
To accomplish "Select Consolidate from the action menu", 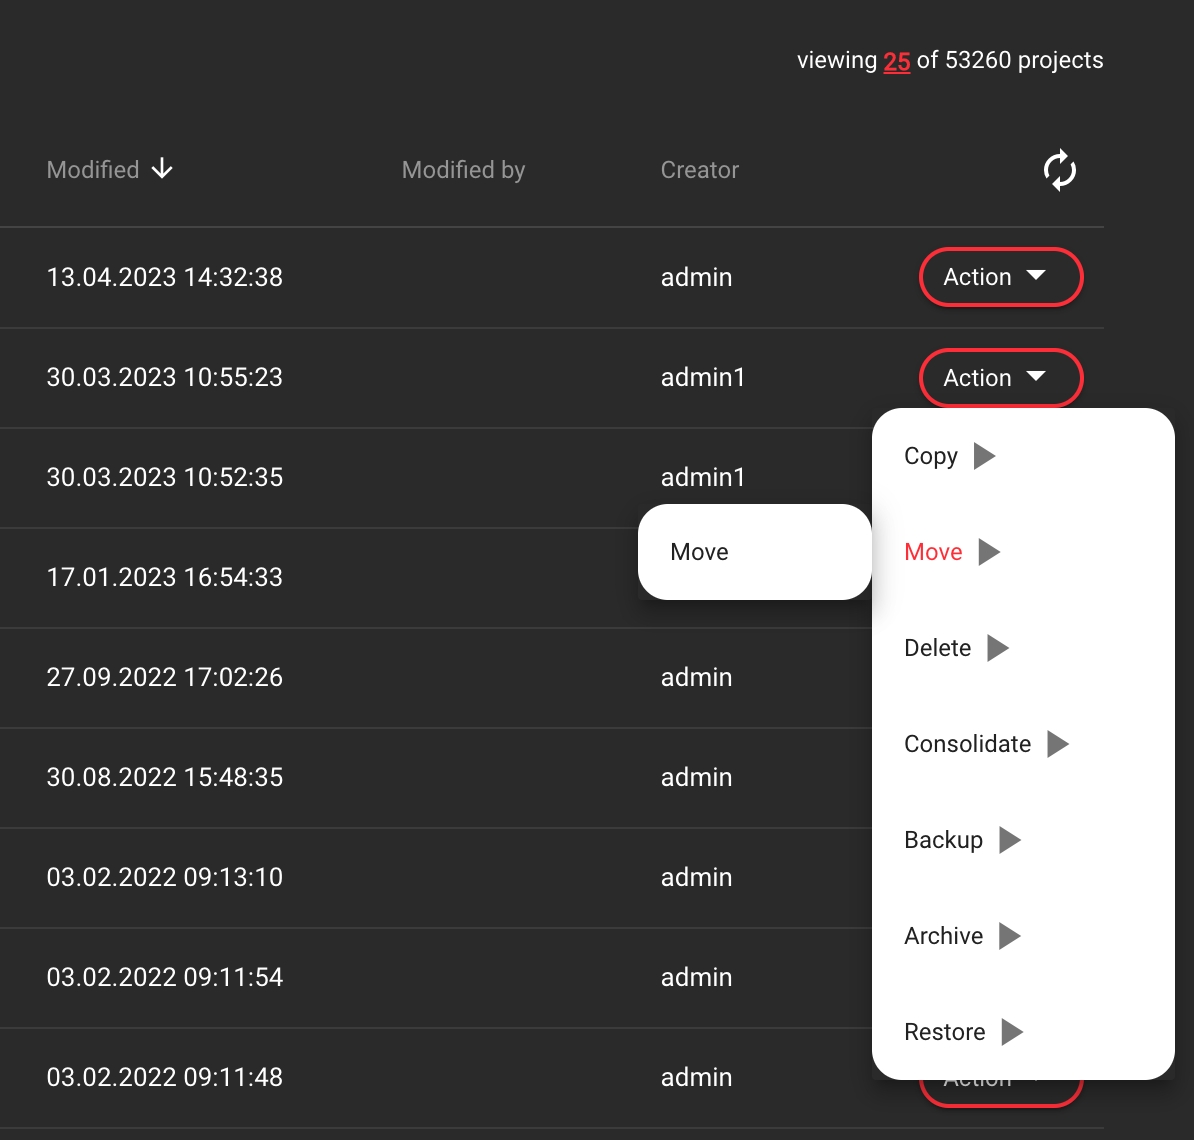I will [967, 744].
